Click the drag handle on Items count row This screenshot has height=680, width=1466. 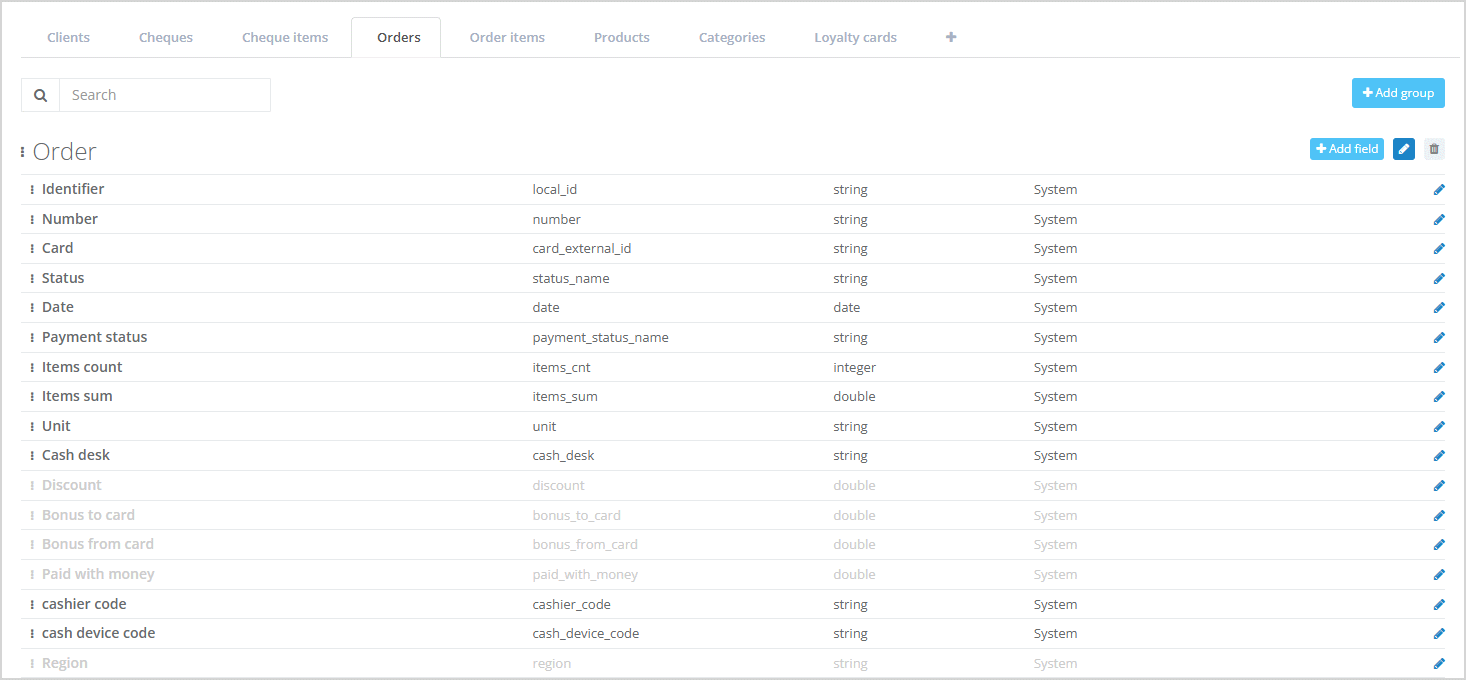point(32,367)
